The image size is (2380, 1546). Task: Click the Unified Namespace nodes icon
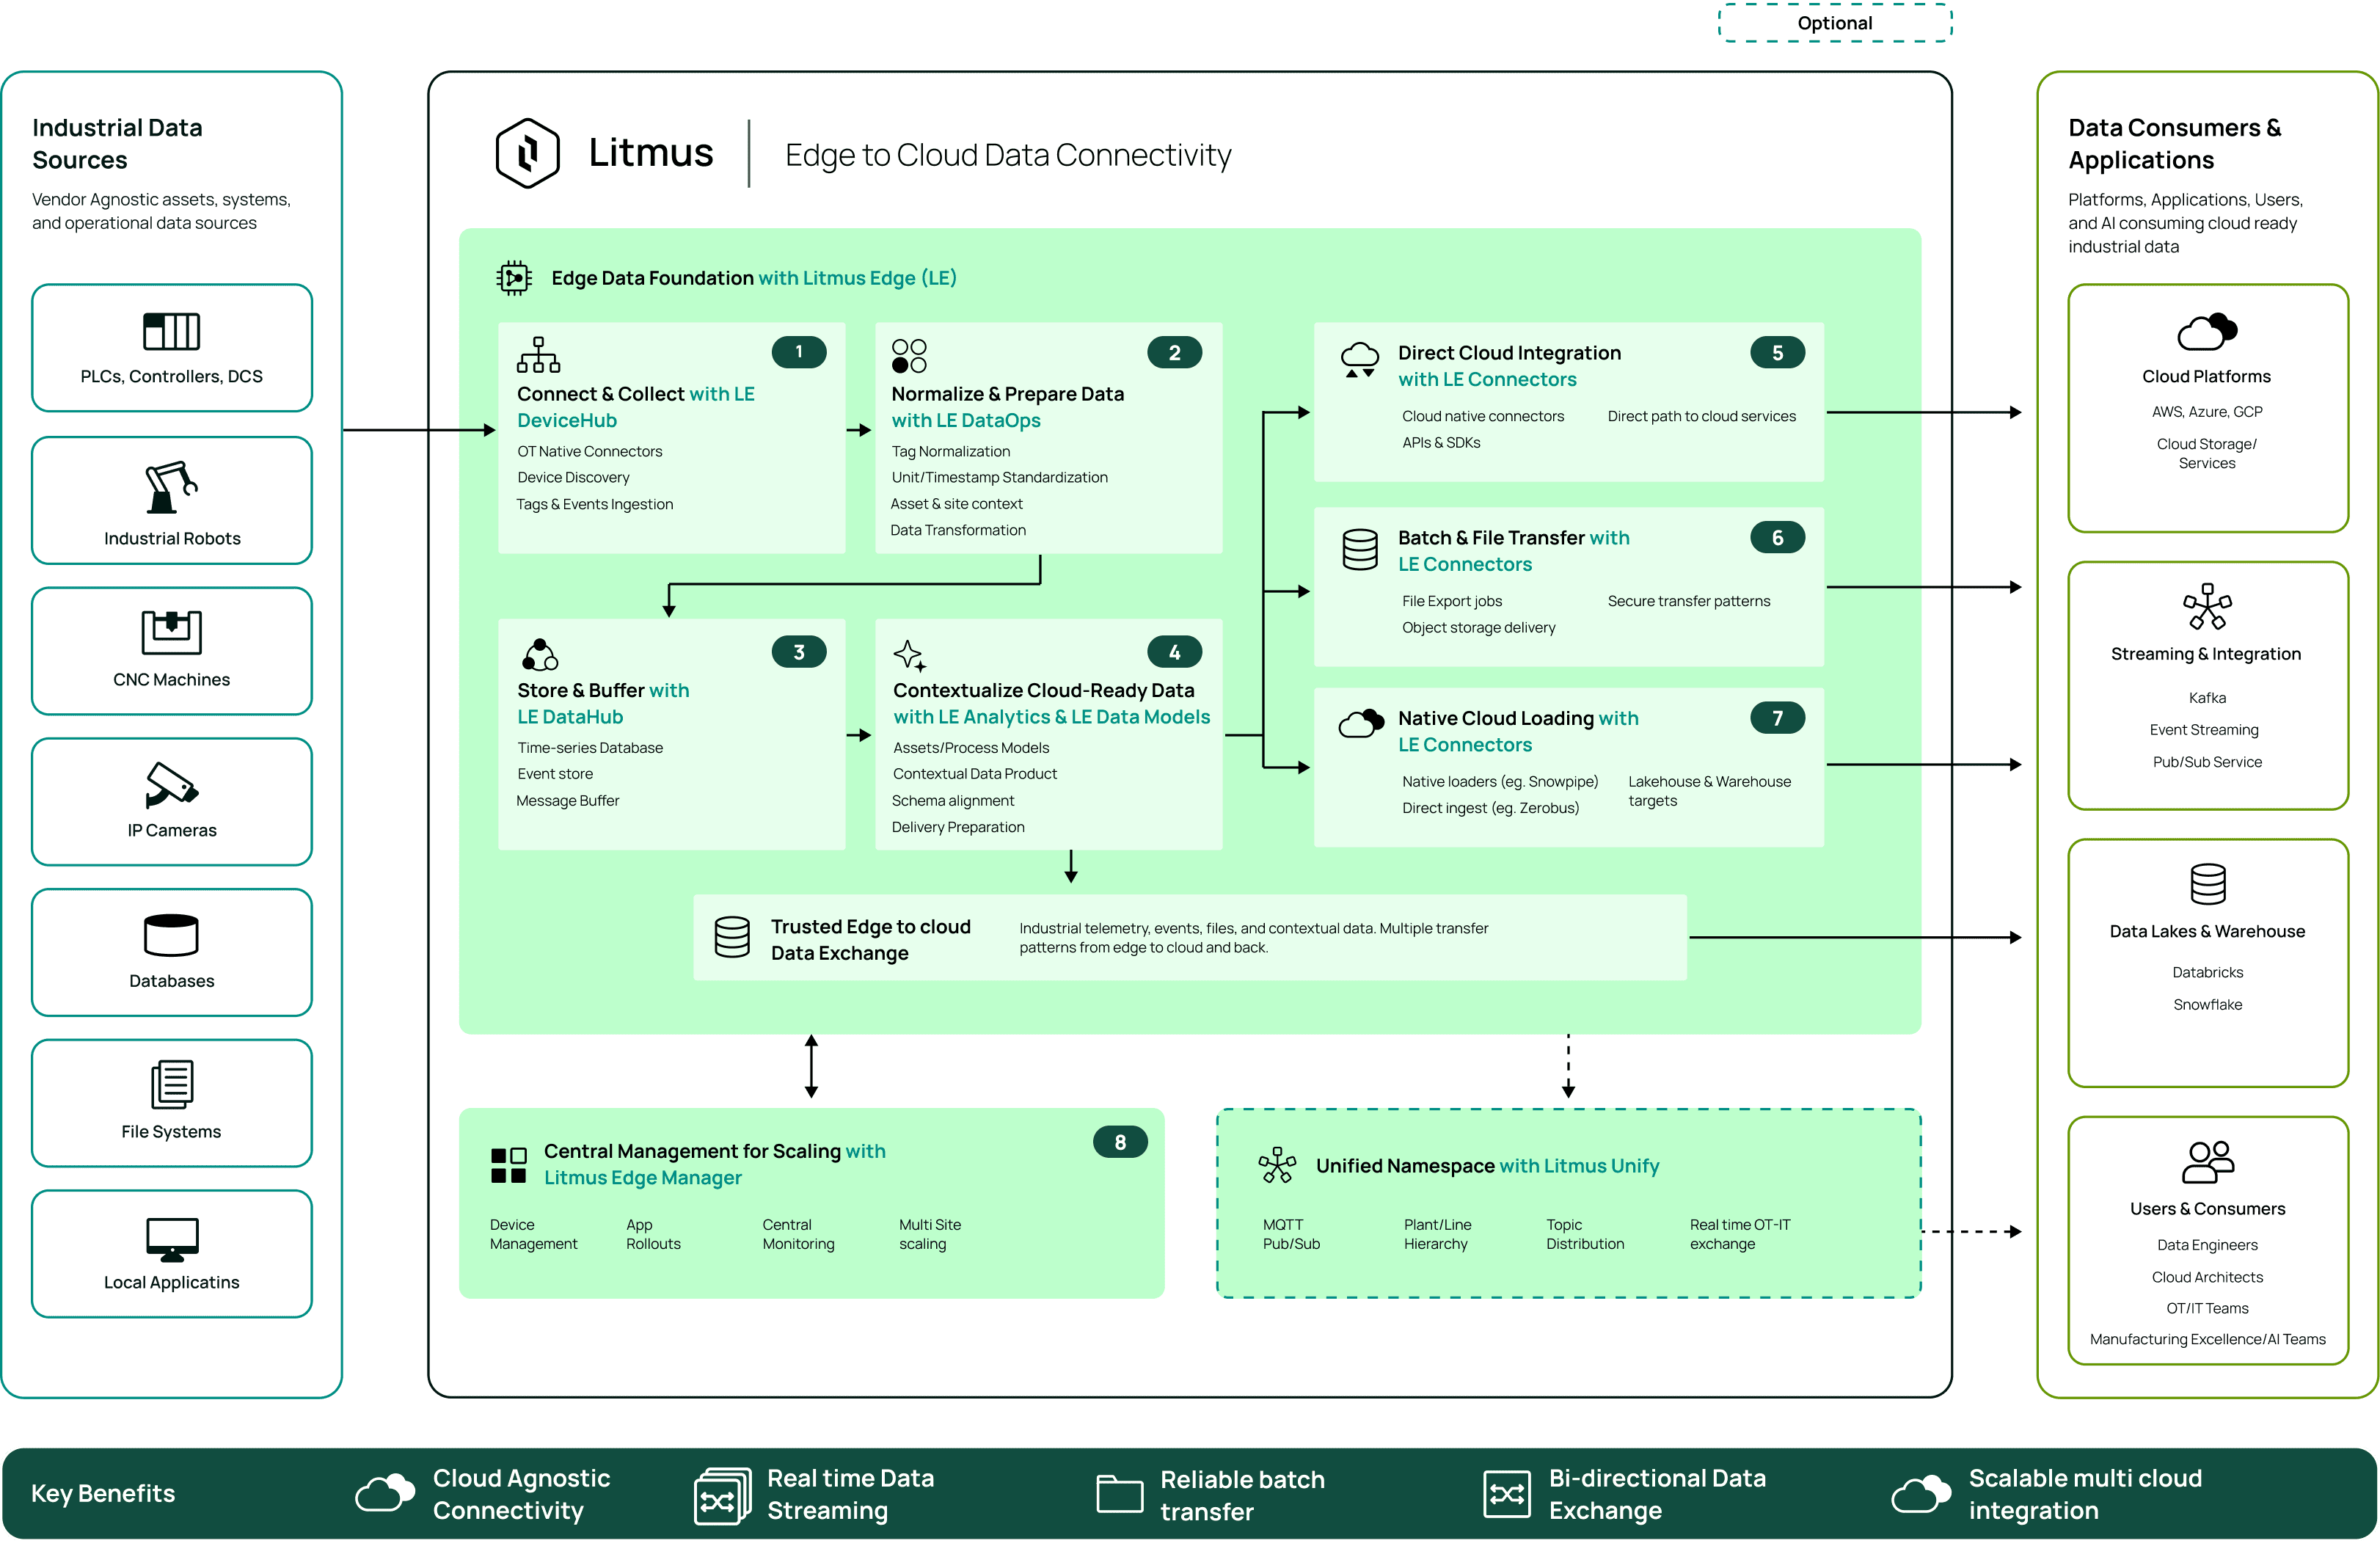click(x=1277, y=1165)
